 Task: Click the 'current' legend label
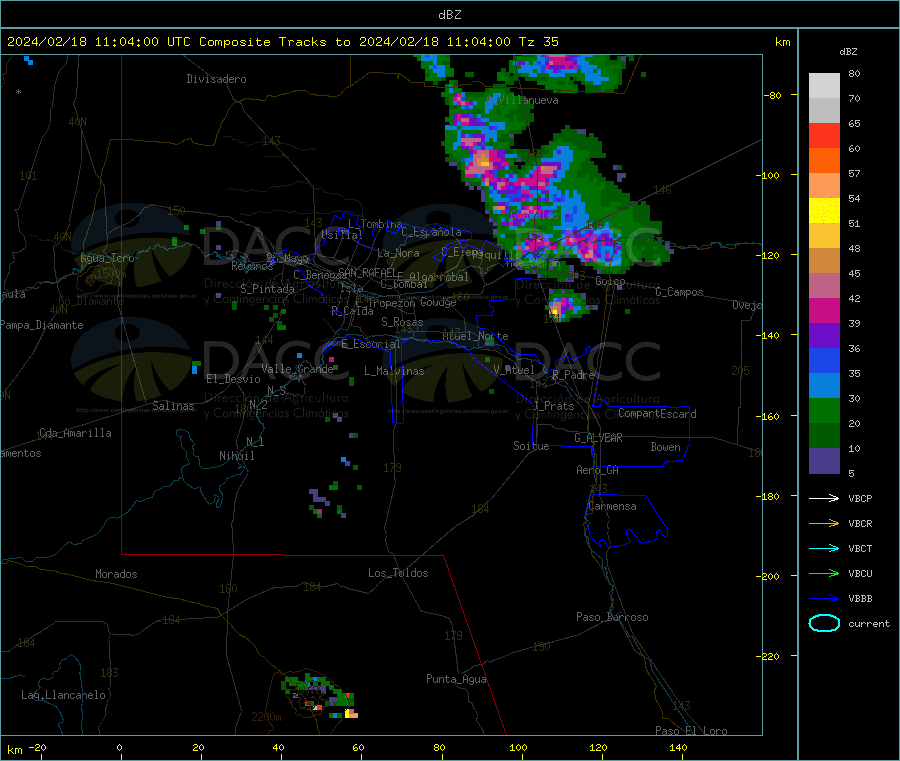click(868, 623)
